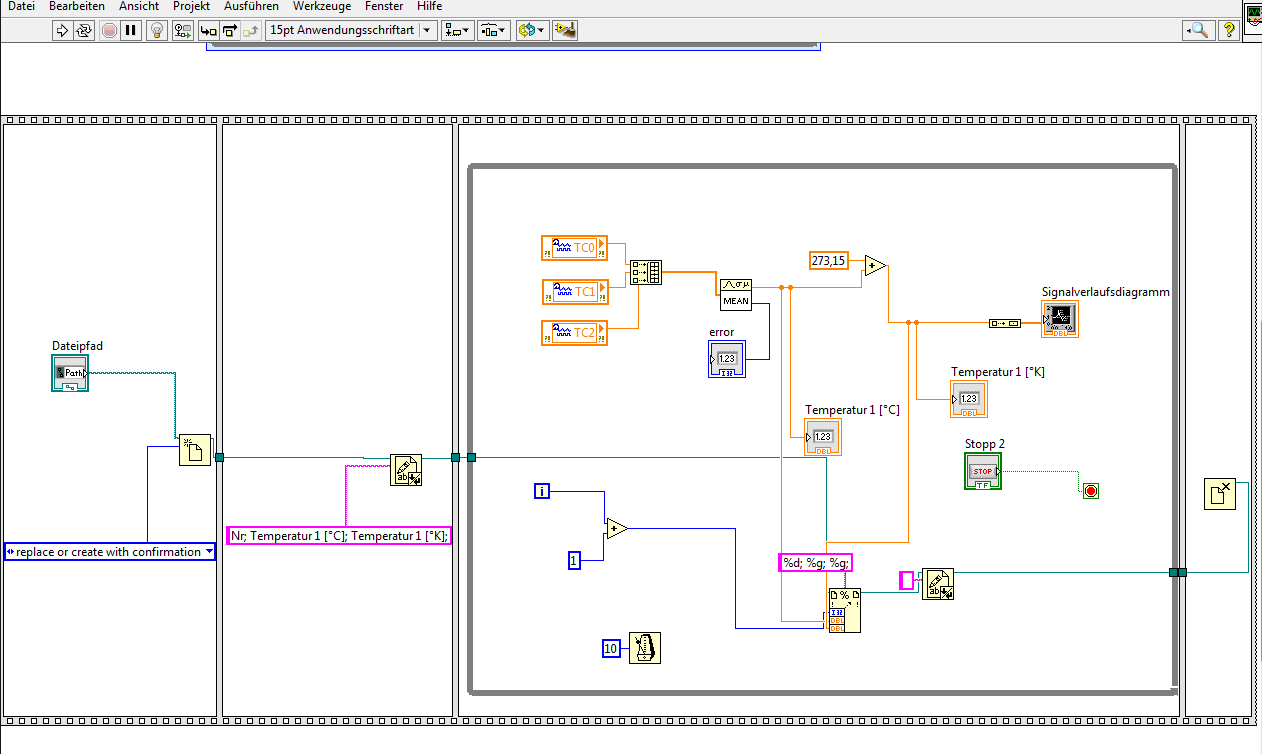
Task: Click the 'Signalverlaufsdiagramm' label
Action: click(x=1106, y=292)
